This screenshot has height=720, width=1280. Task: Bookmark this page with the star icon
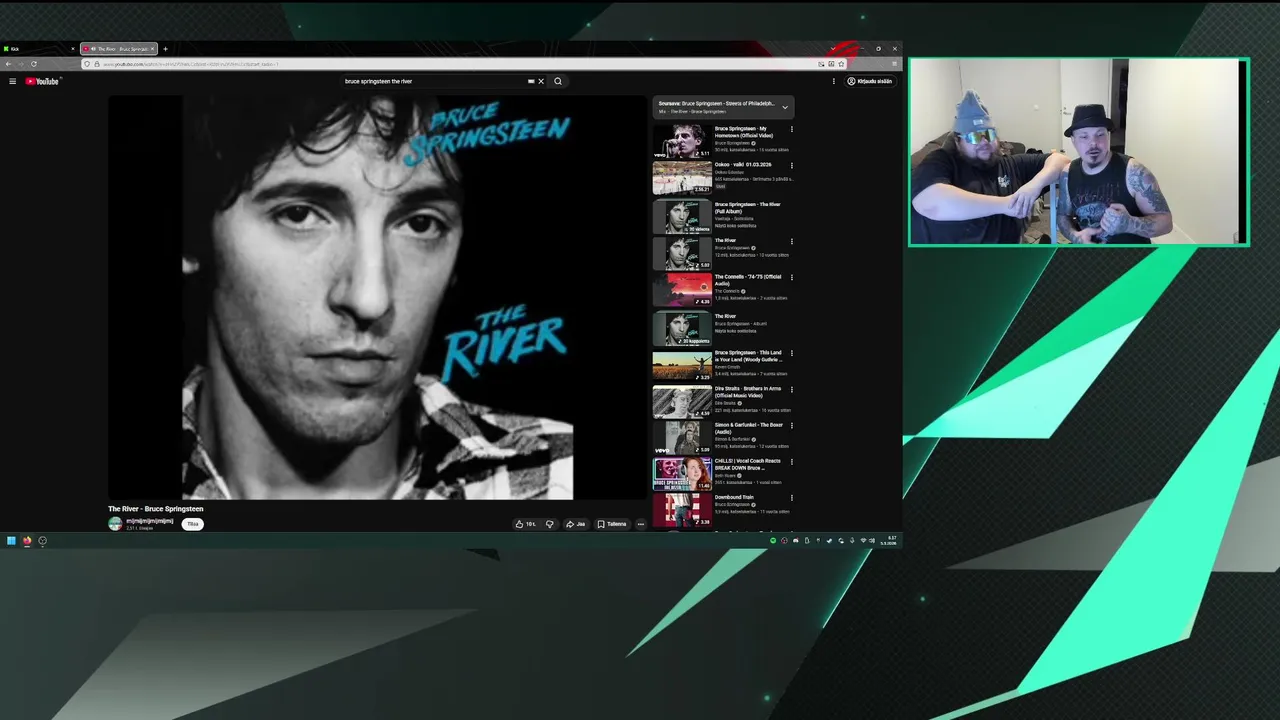pyautogui.click(x=841, y=64)
